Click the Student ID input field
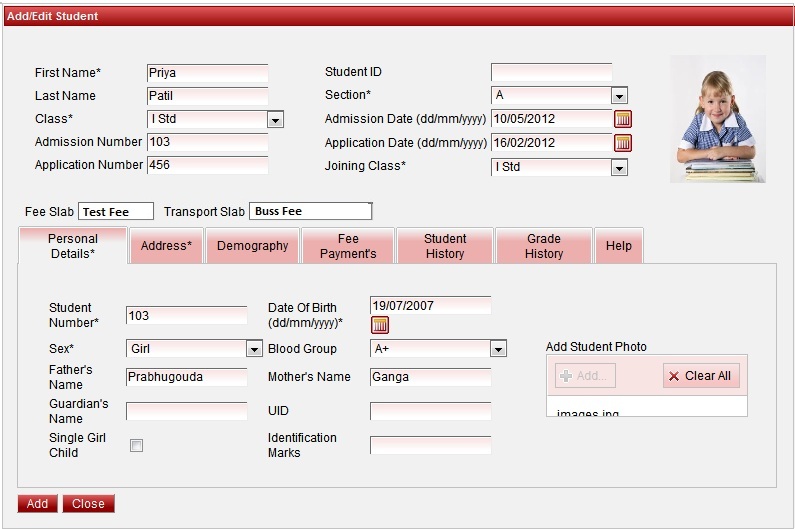 pyautogui.click(x=551, y=72)
